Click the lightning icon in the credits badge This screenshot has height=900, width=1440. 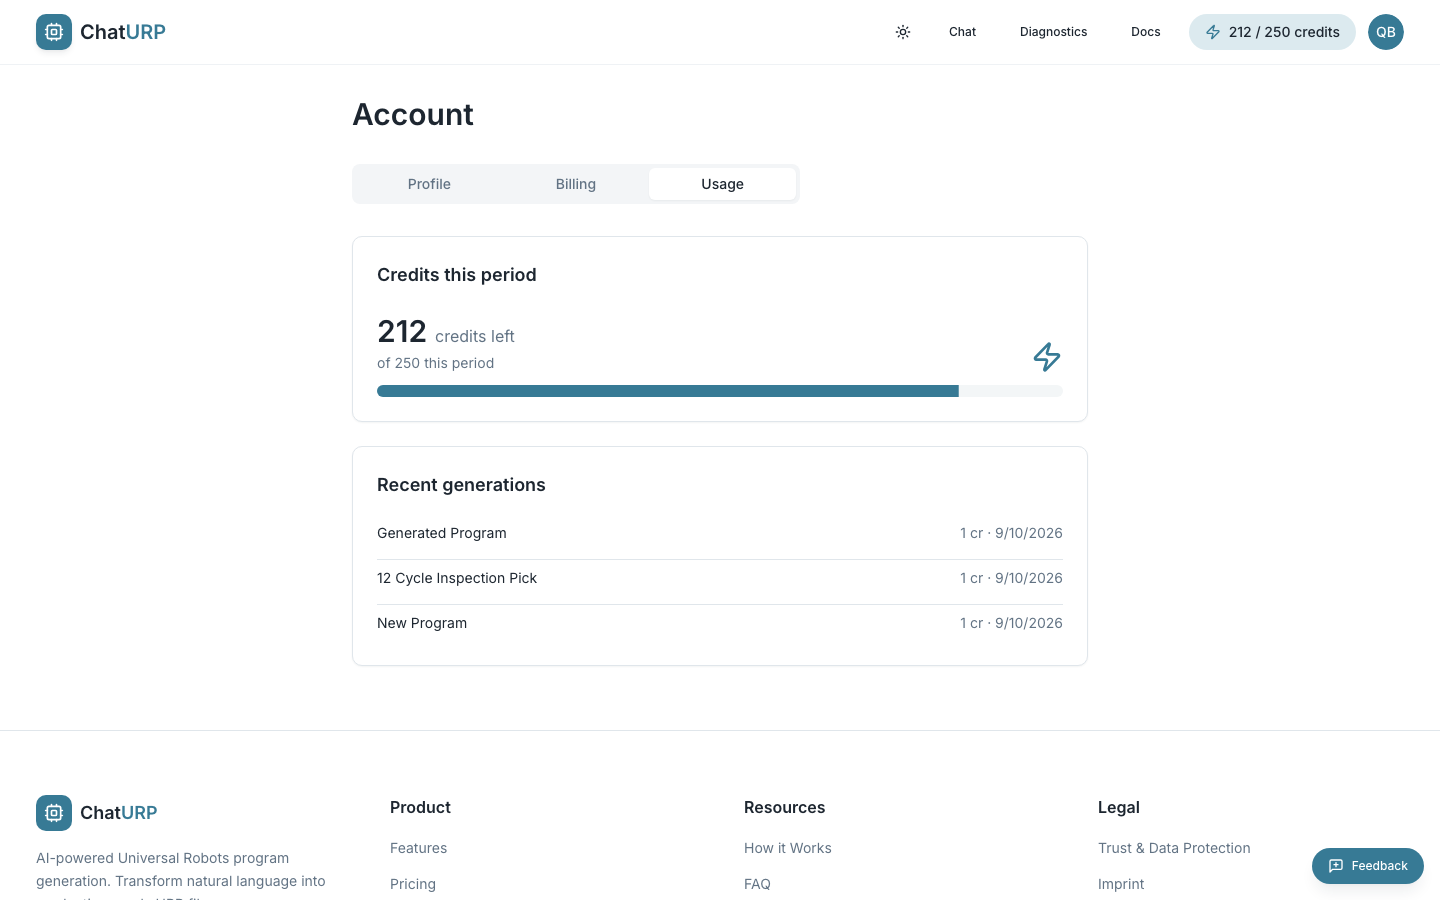point(1213,32)
